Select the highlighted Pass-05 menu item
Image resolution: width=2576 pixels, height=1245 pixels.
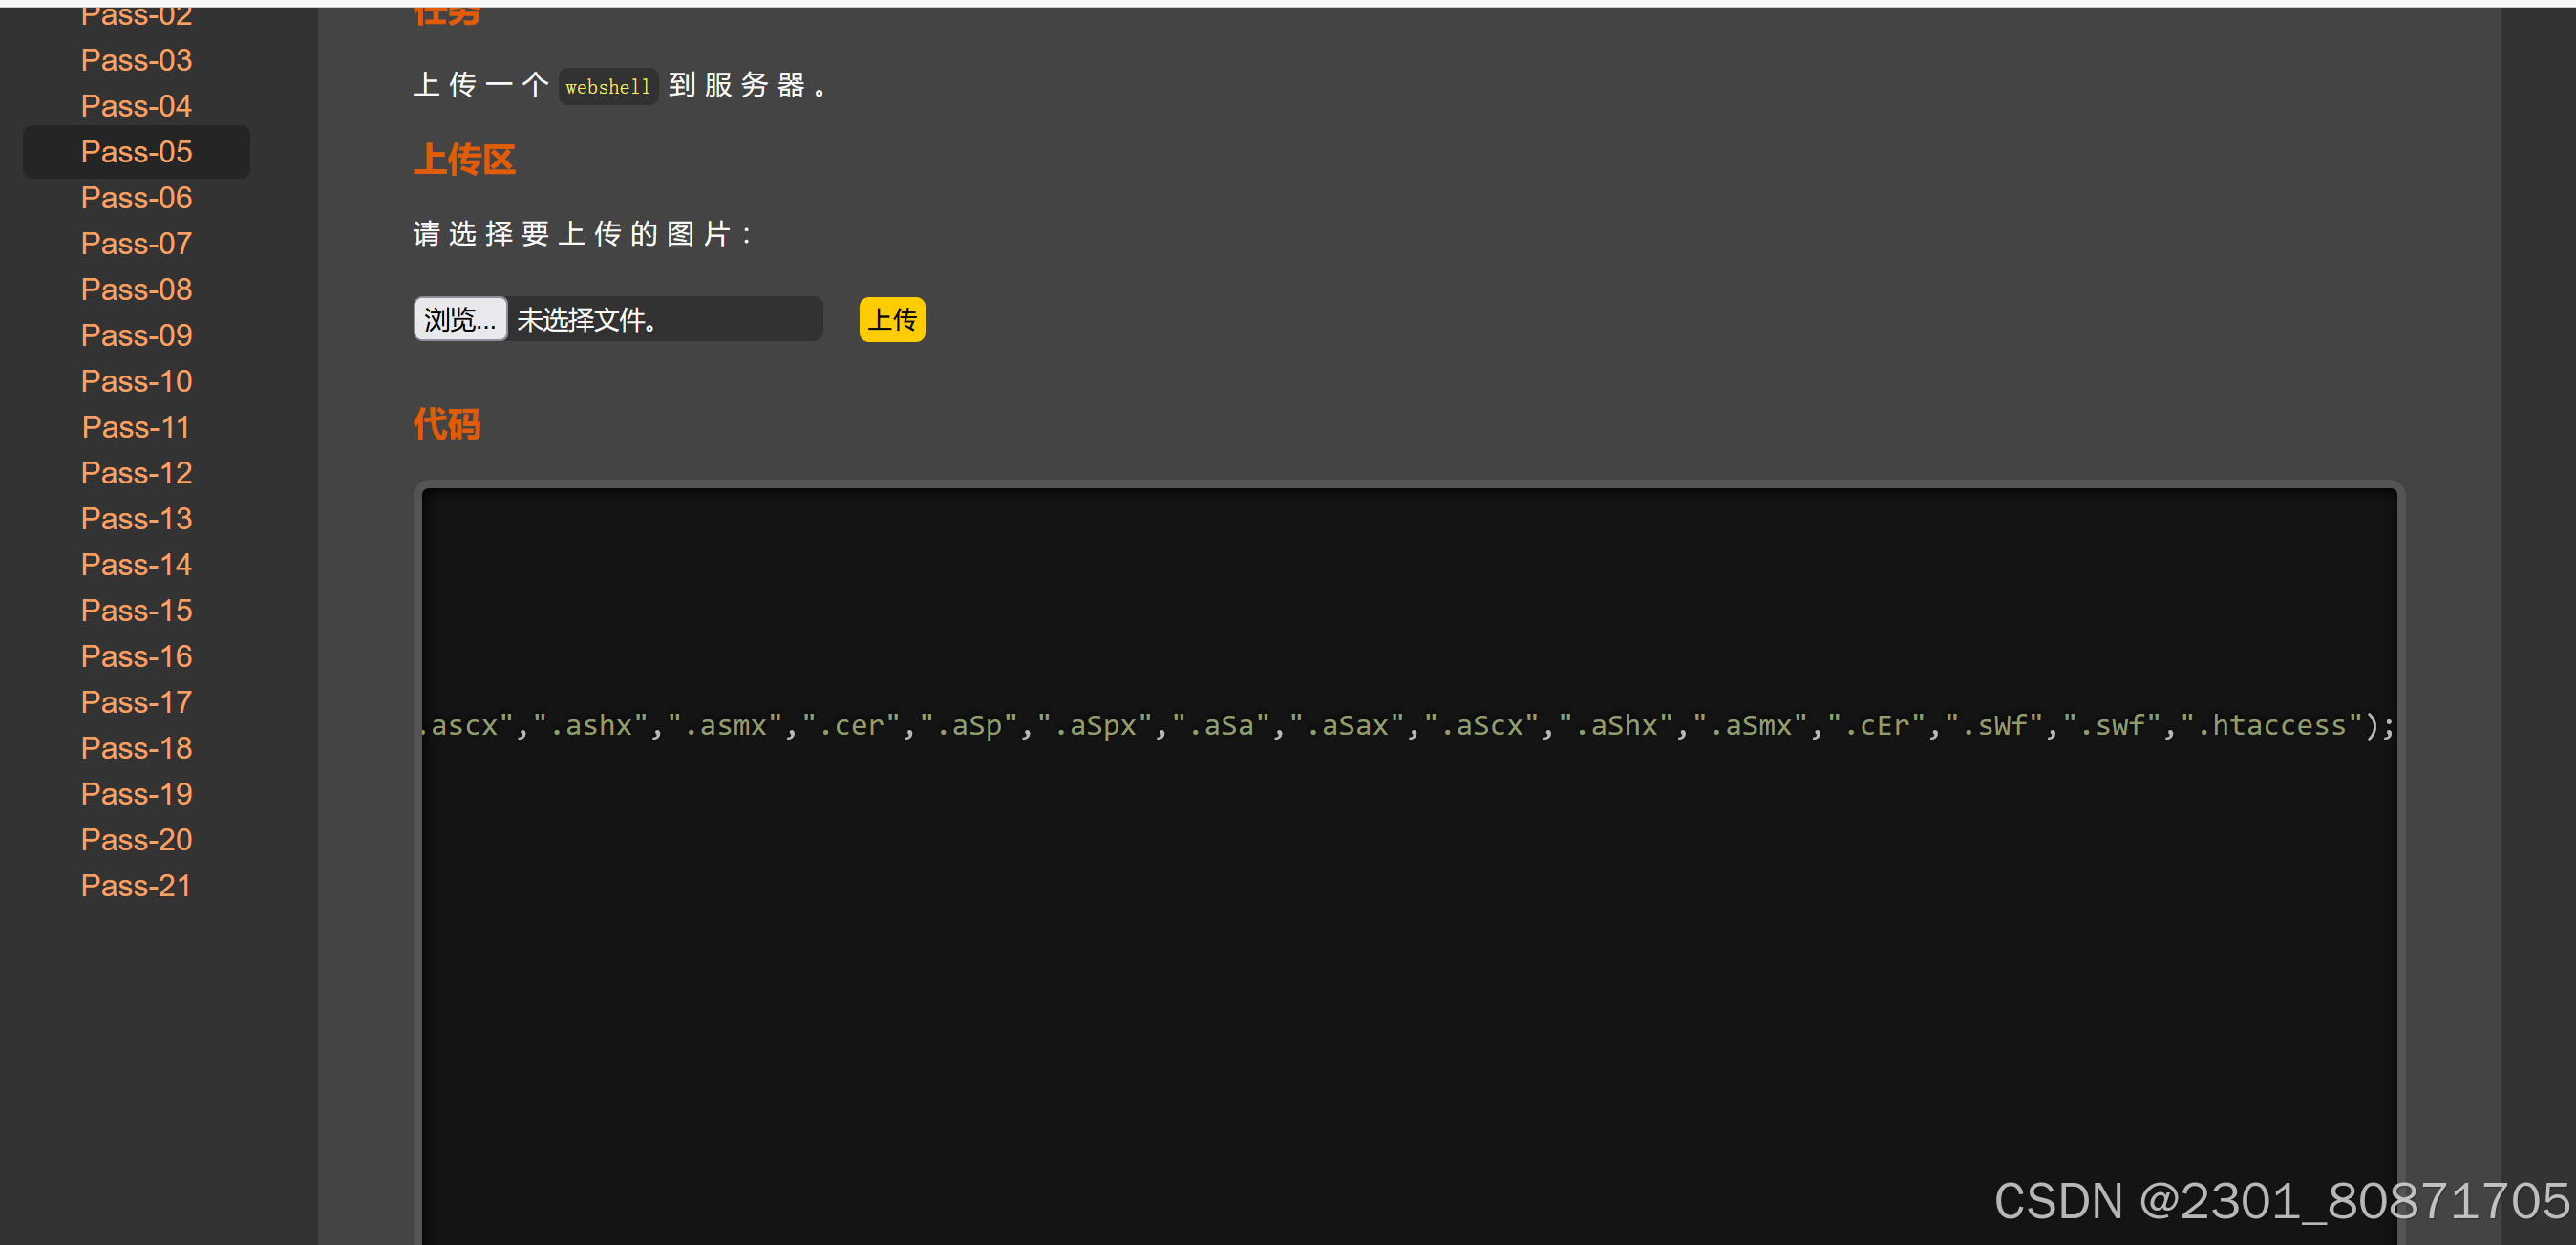point(136,152)
